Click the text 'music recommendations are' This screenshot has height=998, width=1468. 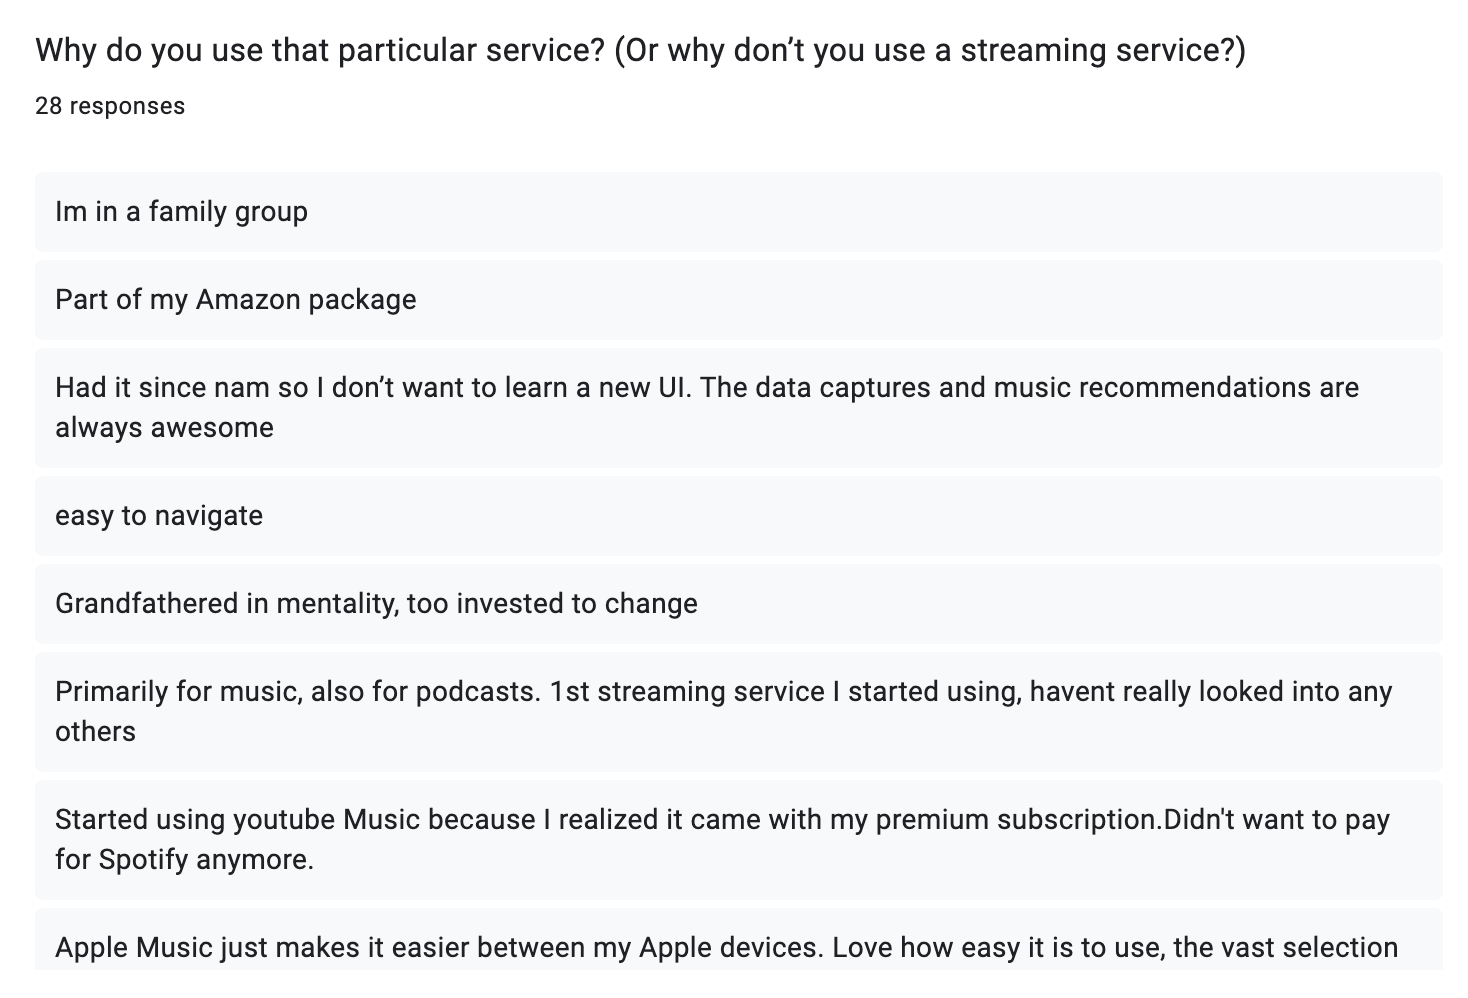click(x=1176, y=388)
